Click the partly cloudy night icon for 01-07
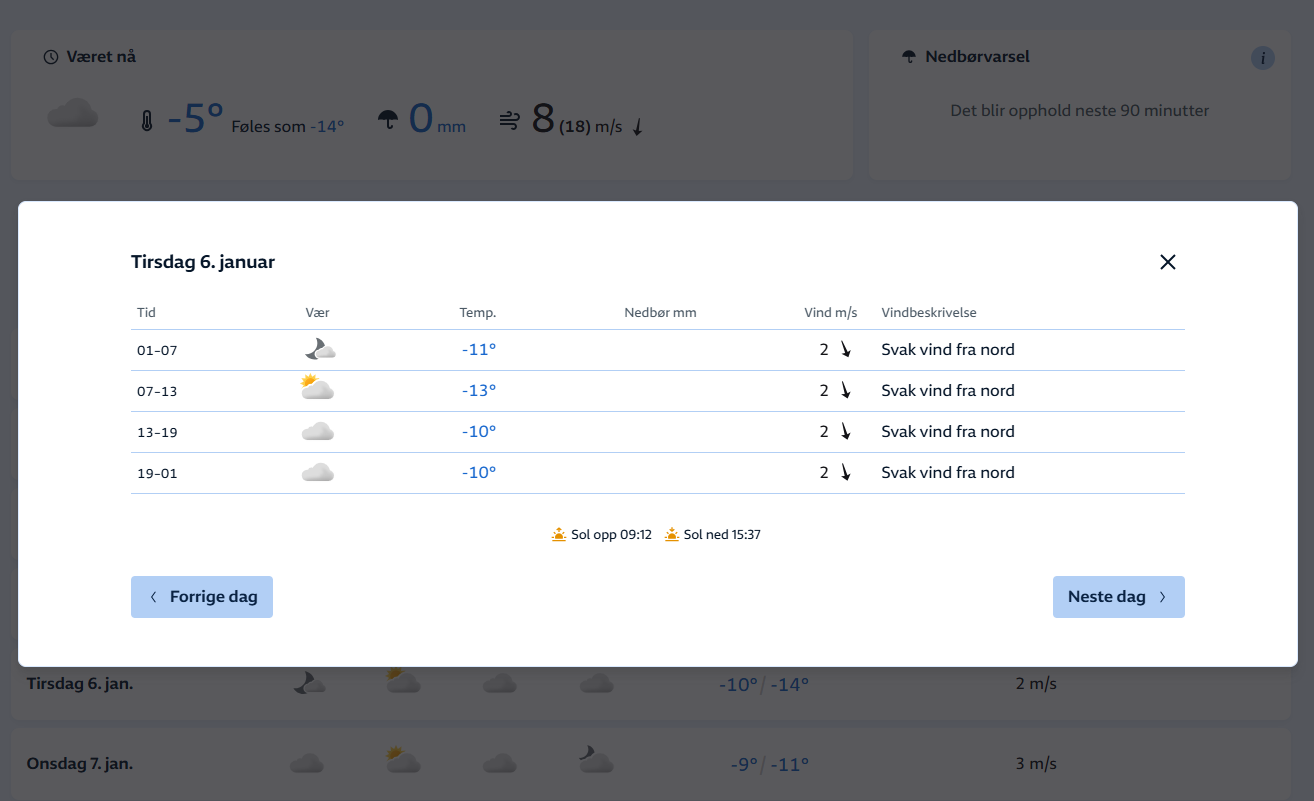The image size is (1314, 801). pyautogui.click(x=319, y=349)
